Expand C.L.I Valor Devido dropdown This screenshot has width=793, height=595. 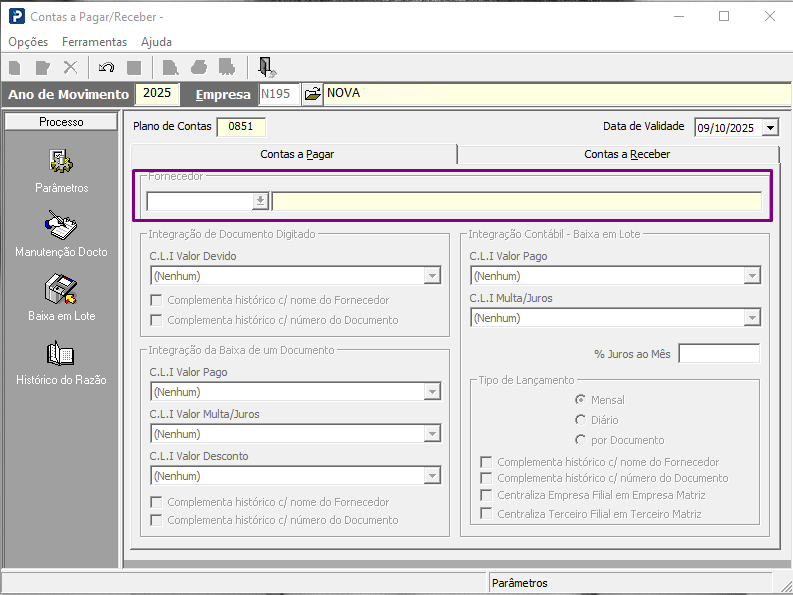point(432,276)
